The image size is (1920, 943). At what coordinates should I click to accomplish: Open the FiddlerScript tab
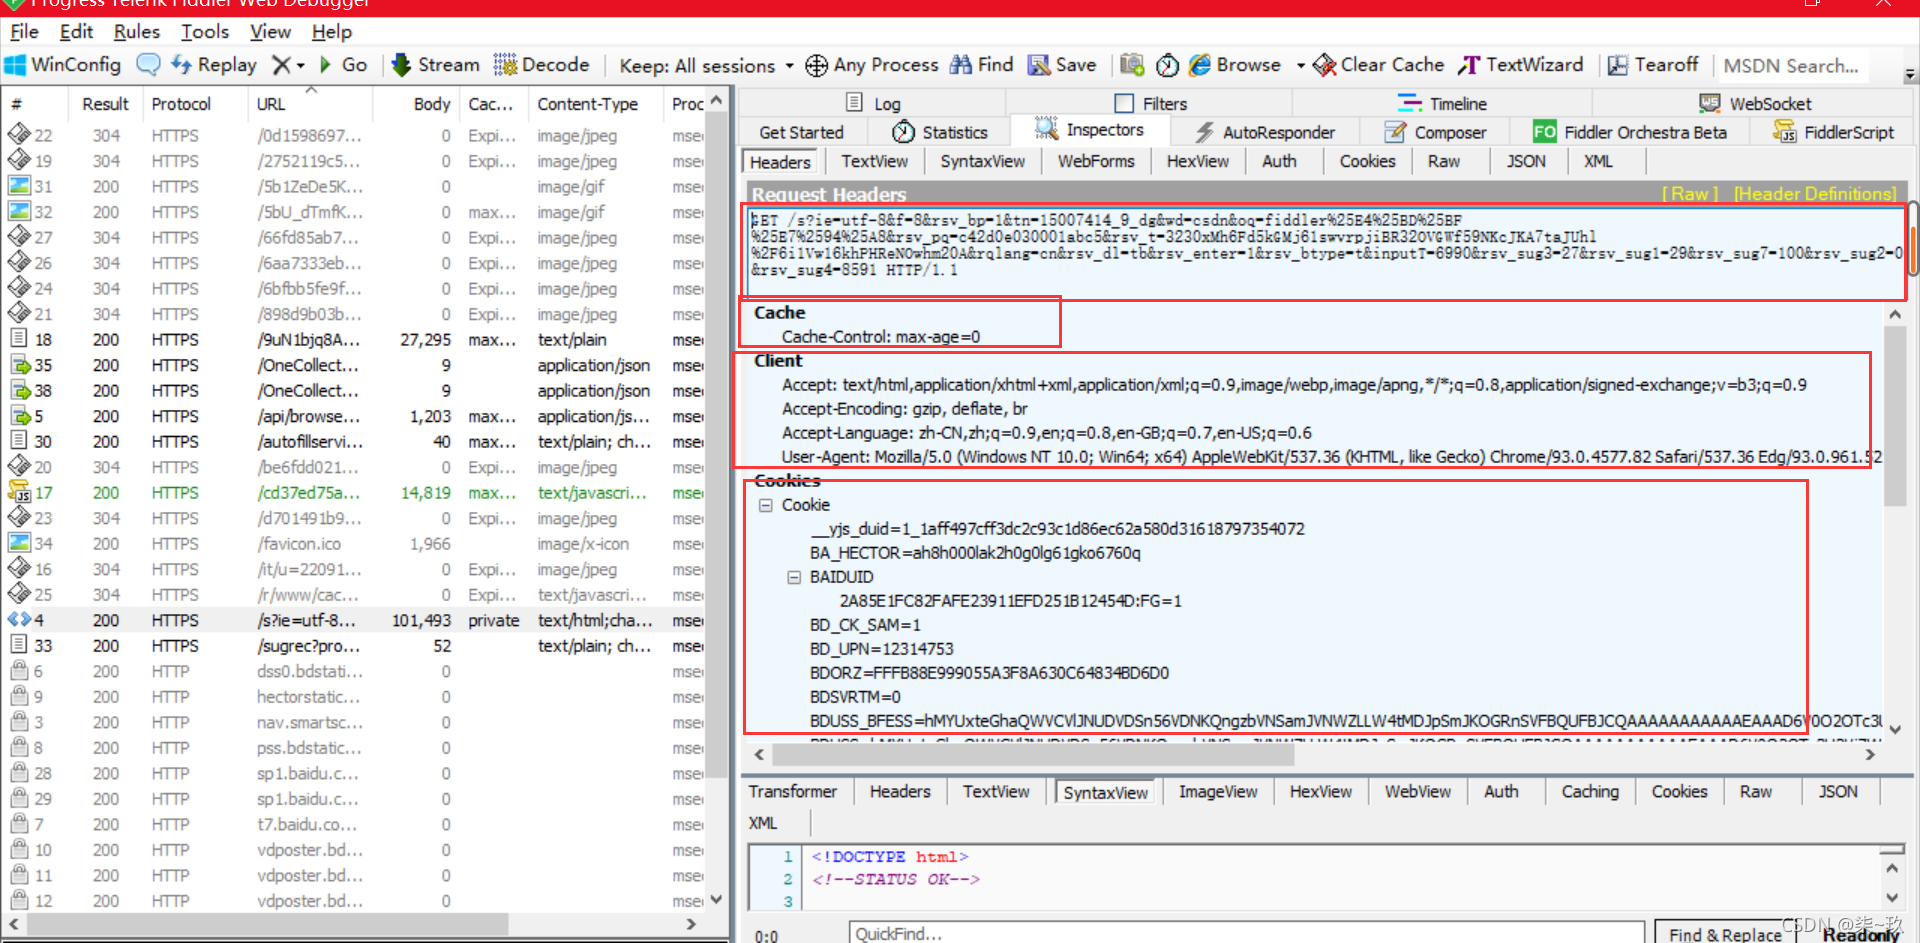pos(1834,132)
